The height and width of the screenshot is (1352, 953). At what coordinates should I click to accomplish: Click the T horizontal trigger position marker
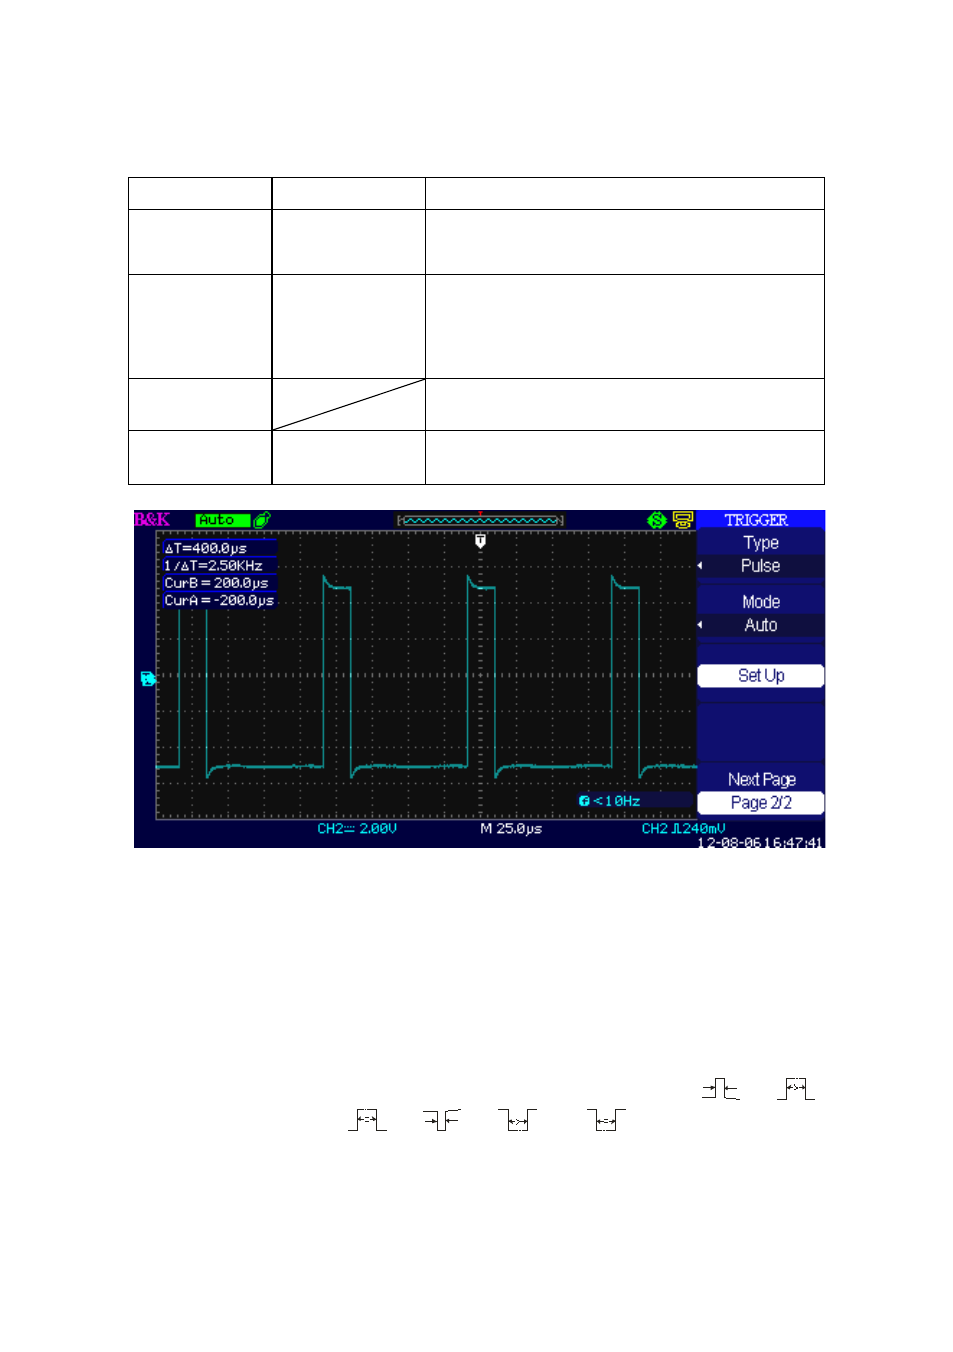point(480,541)
